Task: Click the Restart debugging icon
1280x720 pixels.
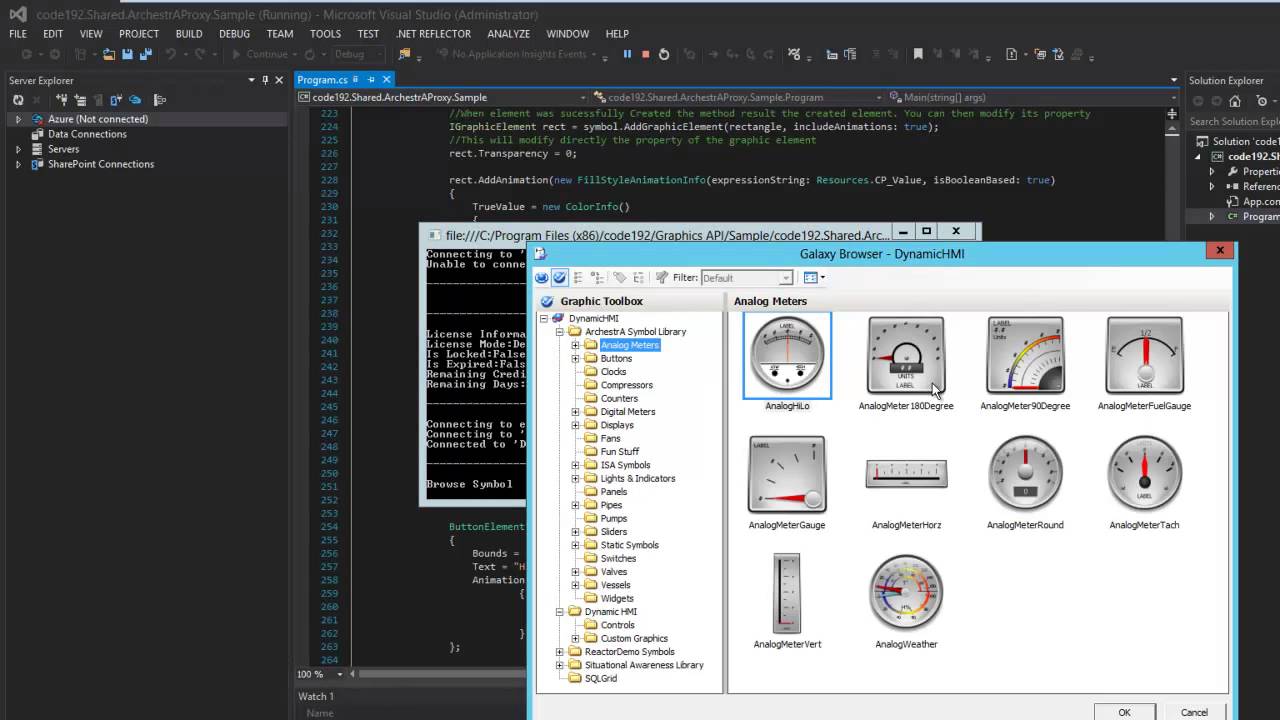Action: 664,54
